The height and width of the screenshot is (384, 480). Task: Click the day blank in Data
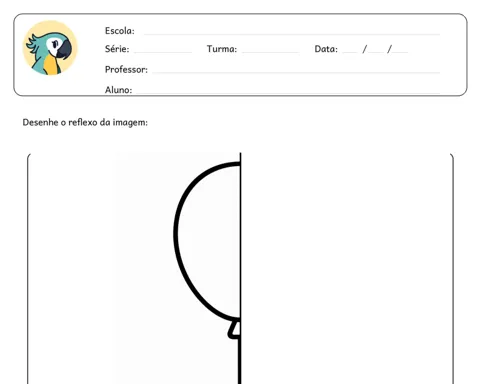coord(350,52)
